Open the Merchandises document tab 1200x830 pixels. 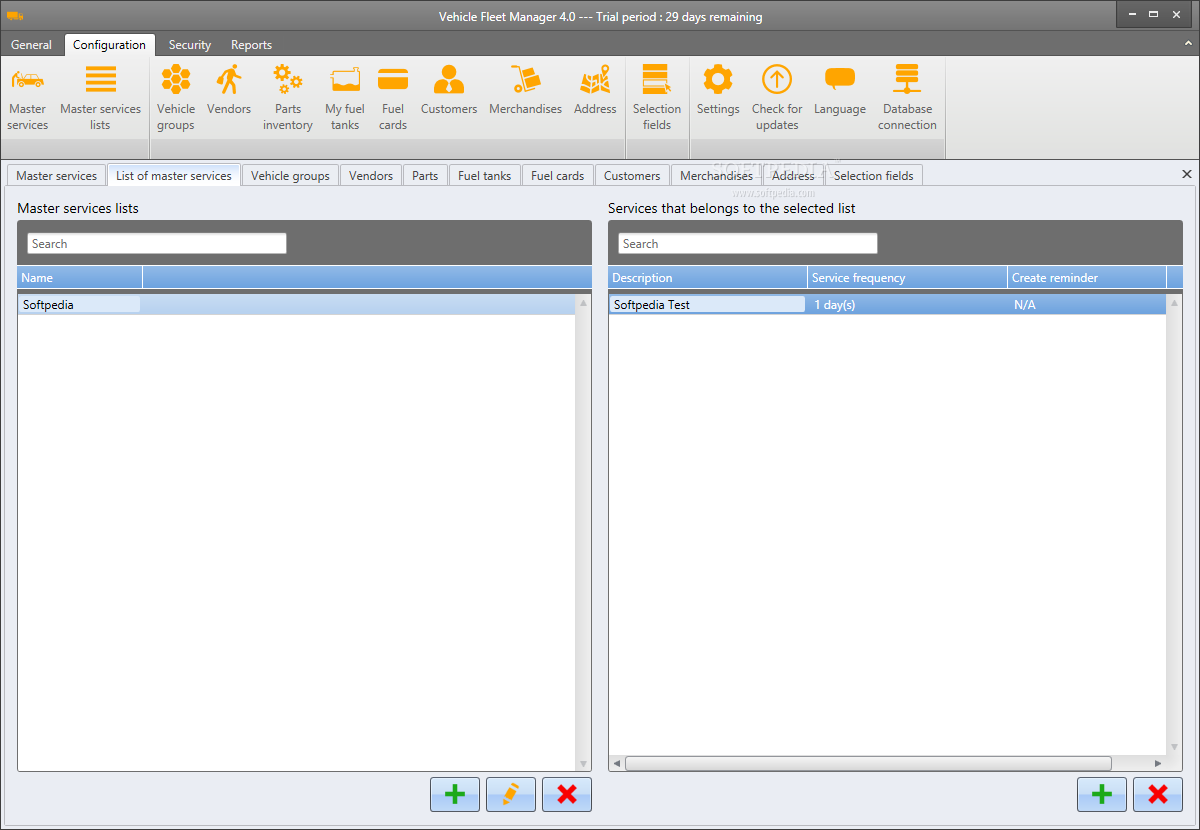(716, 175)
